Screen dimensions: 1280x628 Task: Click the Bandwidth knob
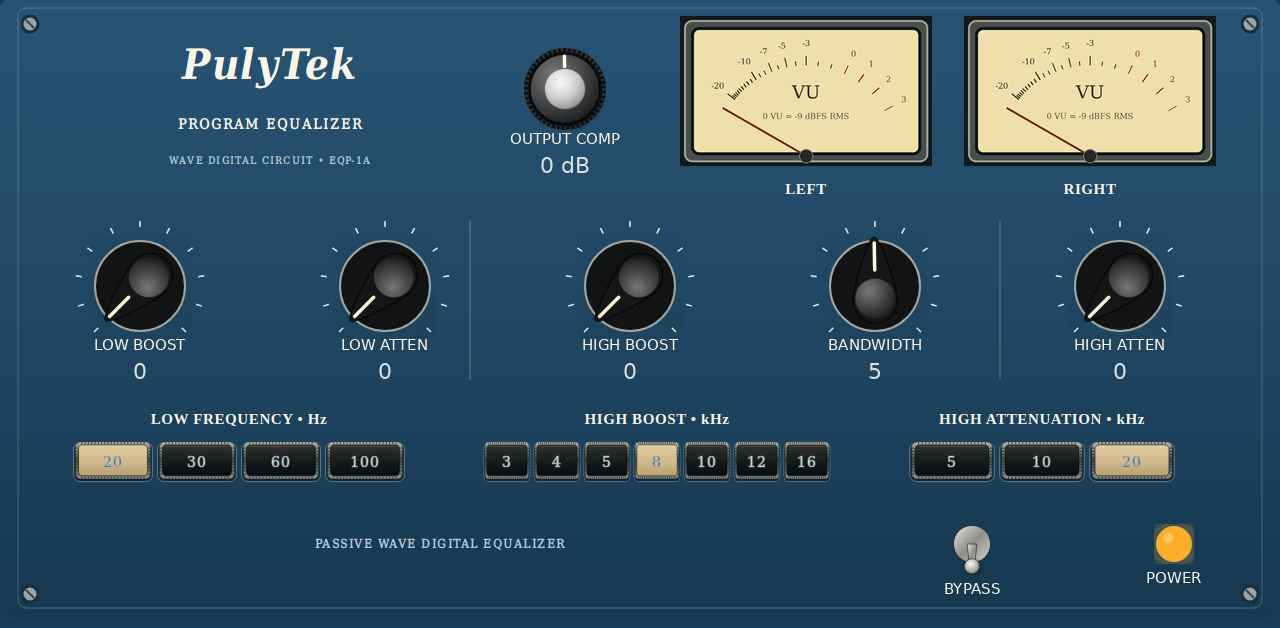pos(875,286)
